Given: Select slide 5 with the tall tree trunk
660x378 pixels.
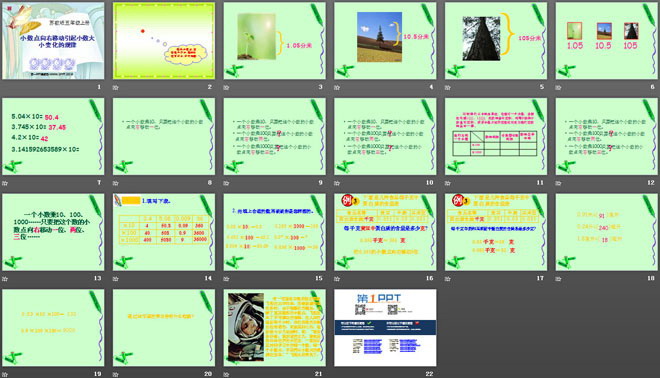Looking at the screenshot, I should 496,40.
